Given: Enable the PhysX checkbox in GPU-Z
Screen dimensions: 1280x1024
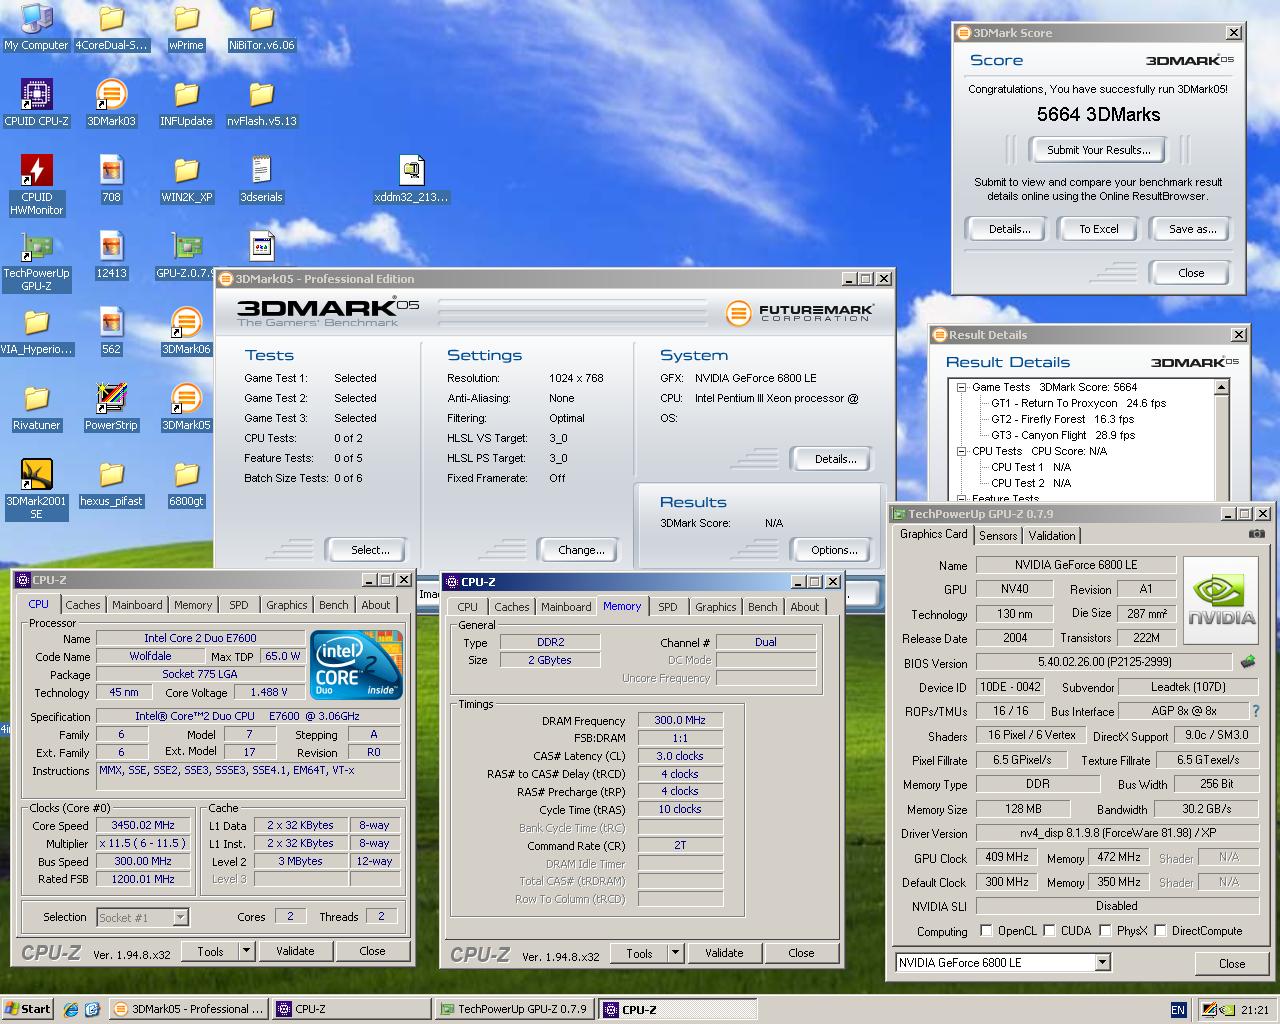Looking at the screenshot, I should click(x=1105, y=930).
